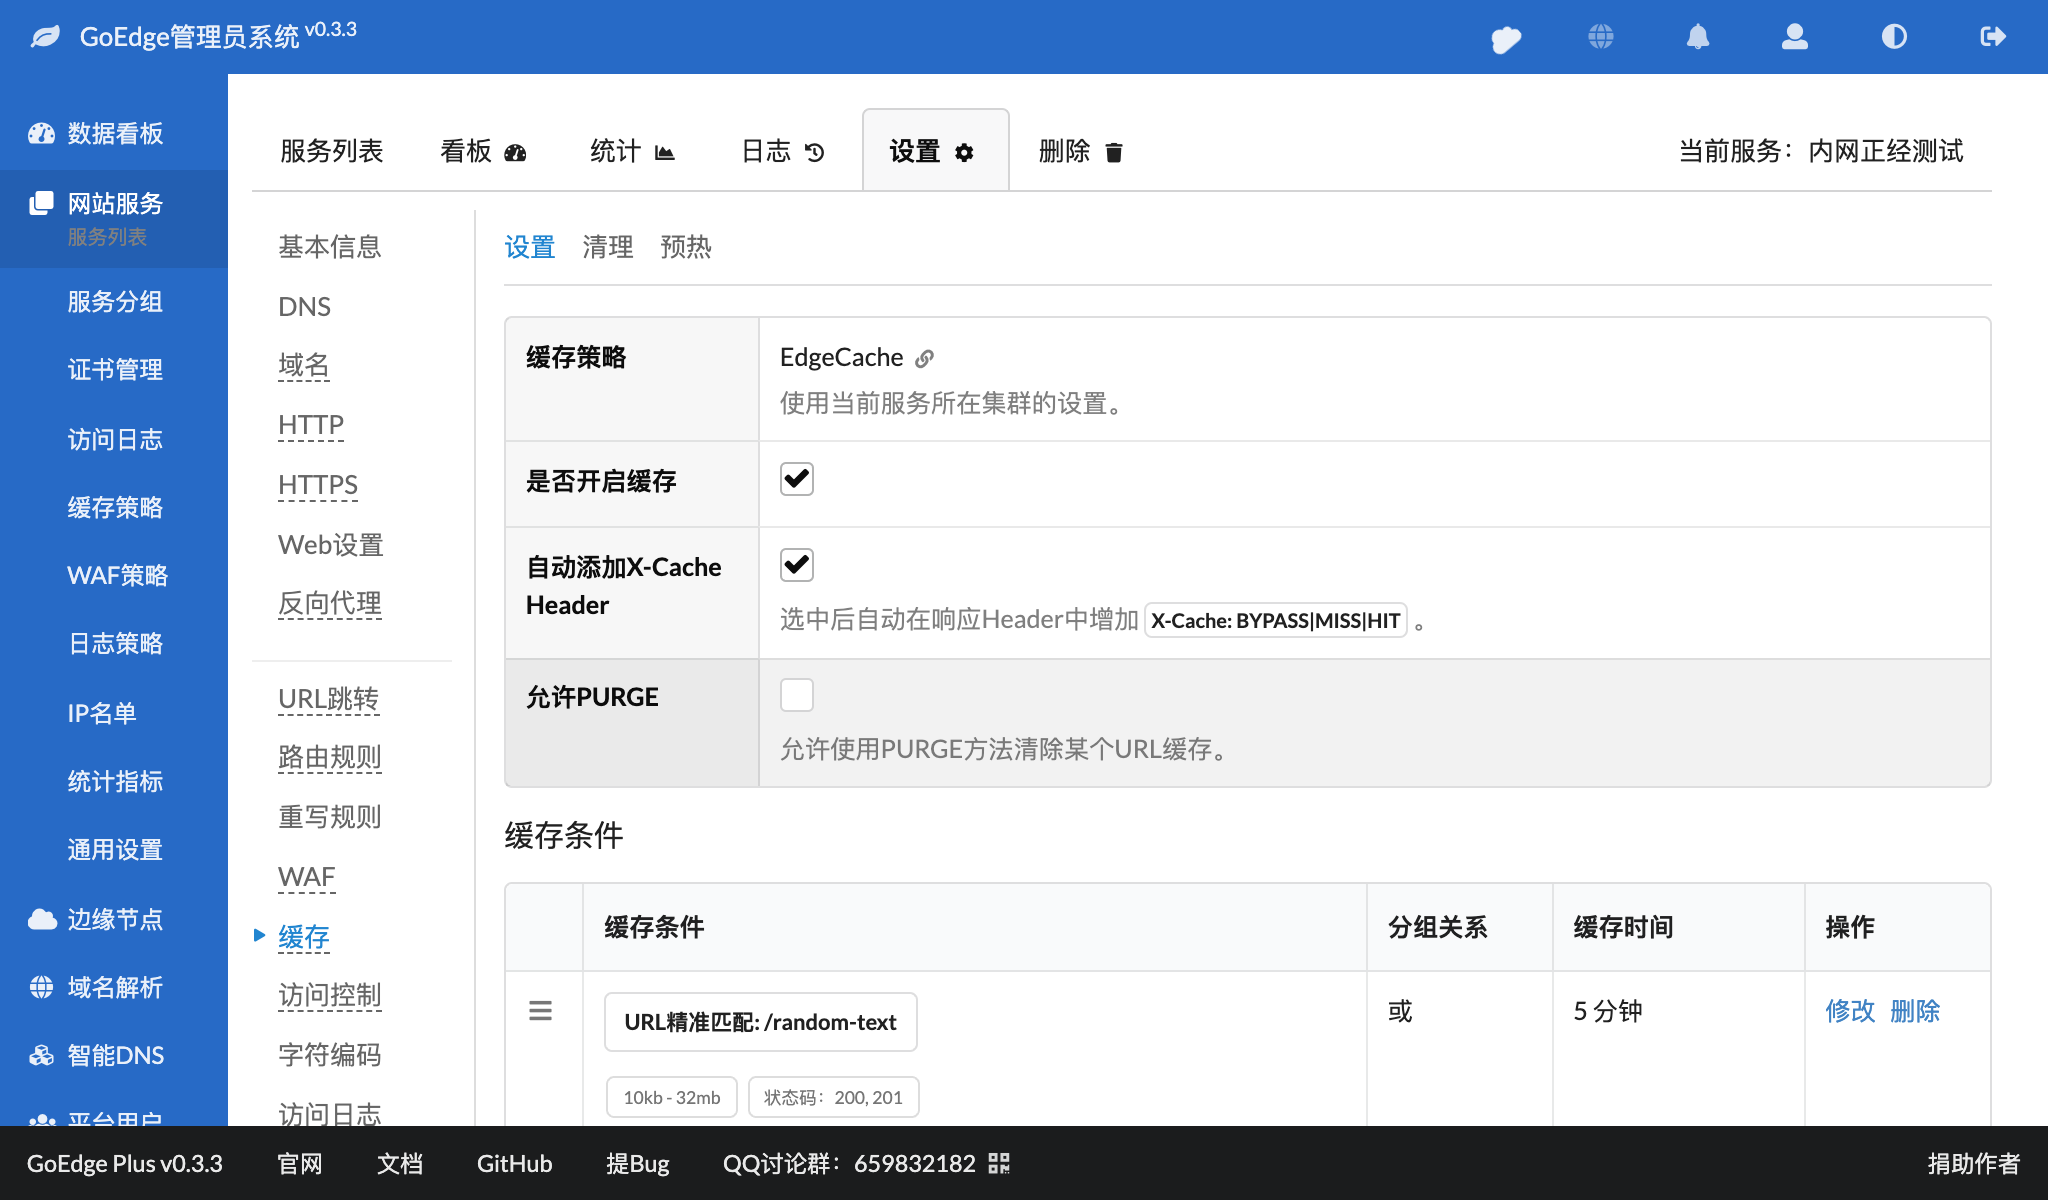Click 捐助作者 in footer
Image resolution: width=2048 pixels, height=1200 pixels.
coord(1974,1163)
